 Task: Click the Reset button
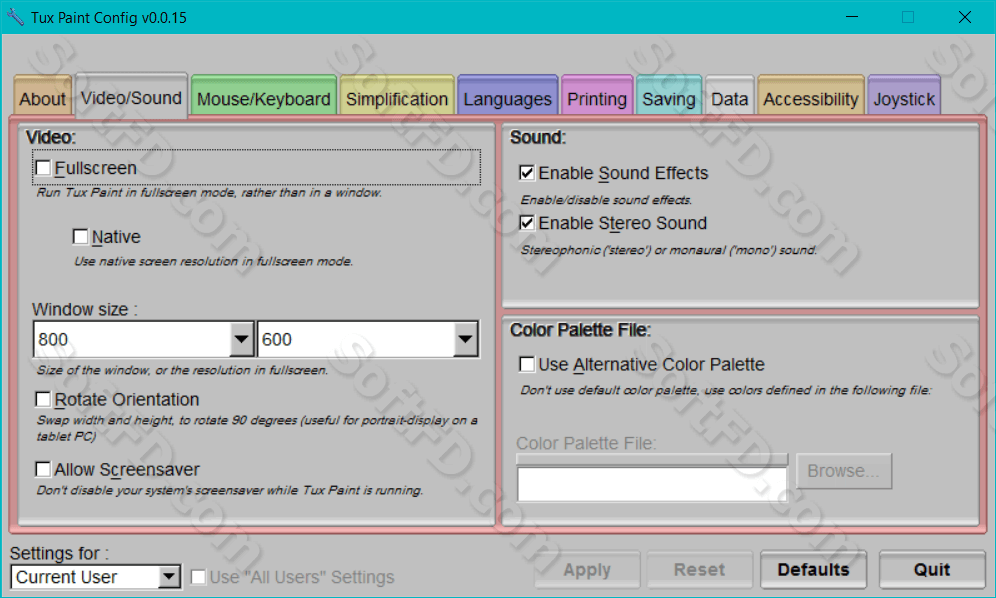click(699, 569)
